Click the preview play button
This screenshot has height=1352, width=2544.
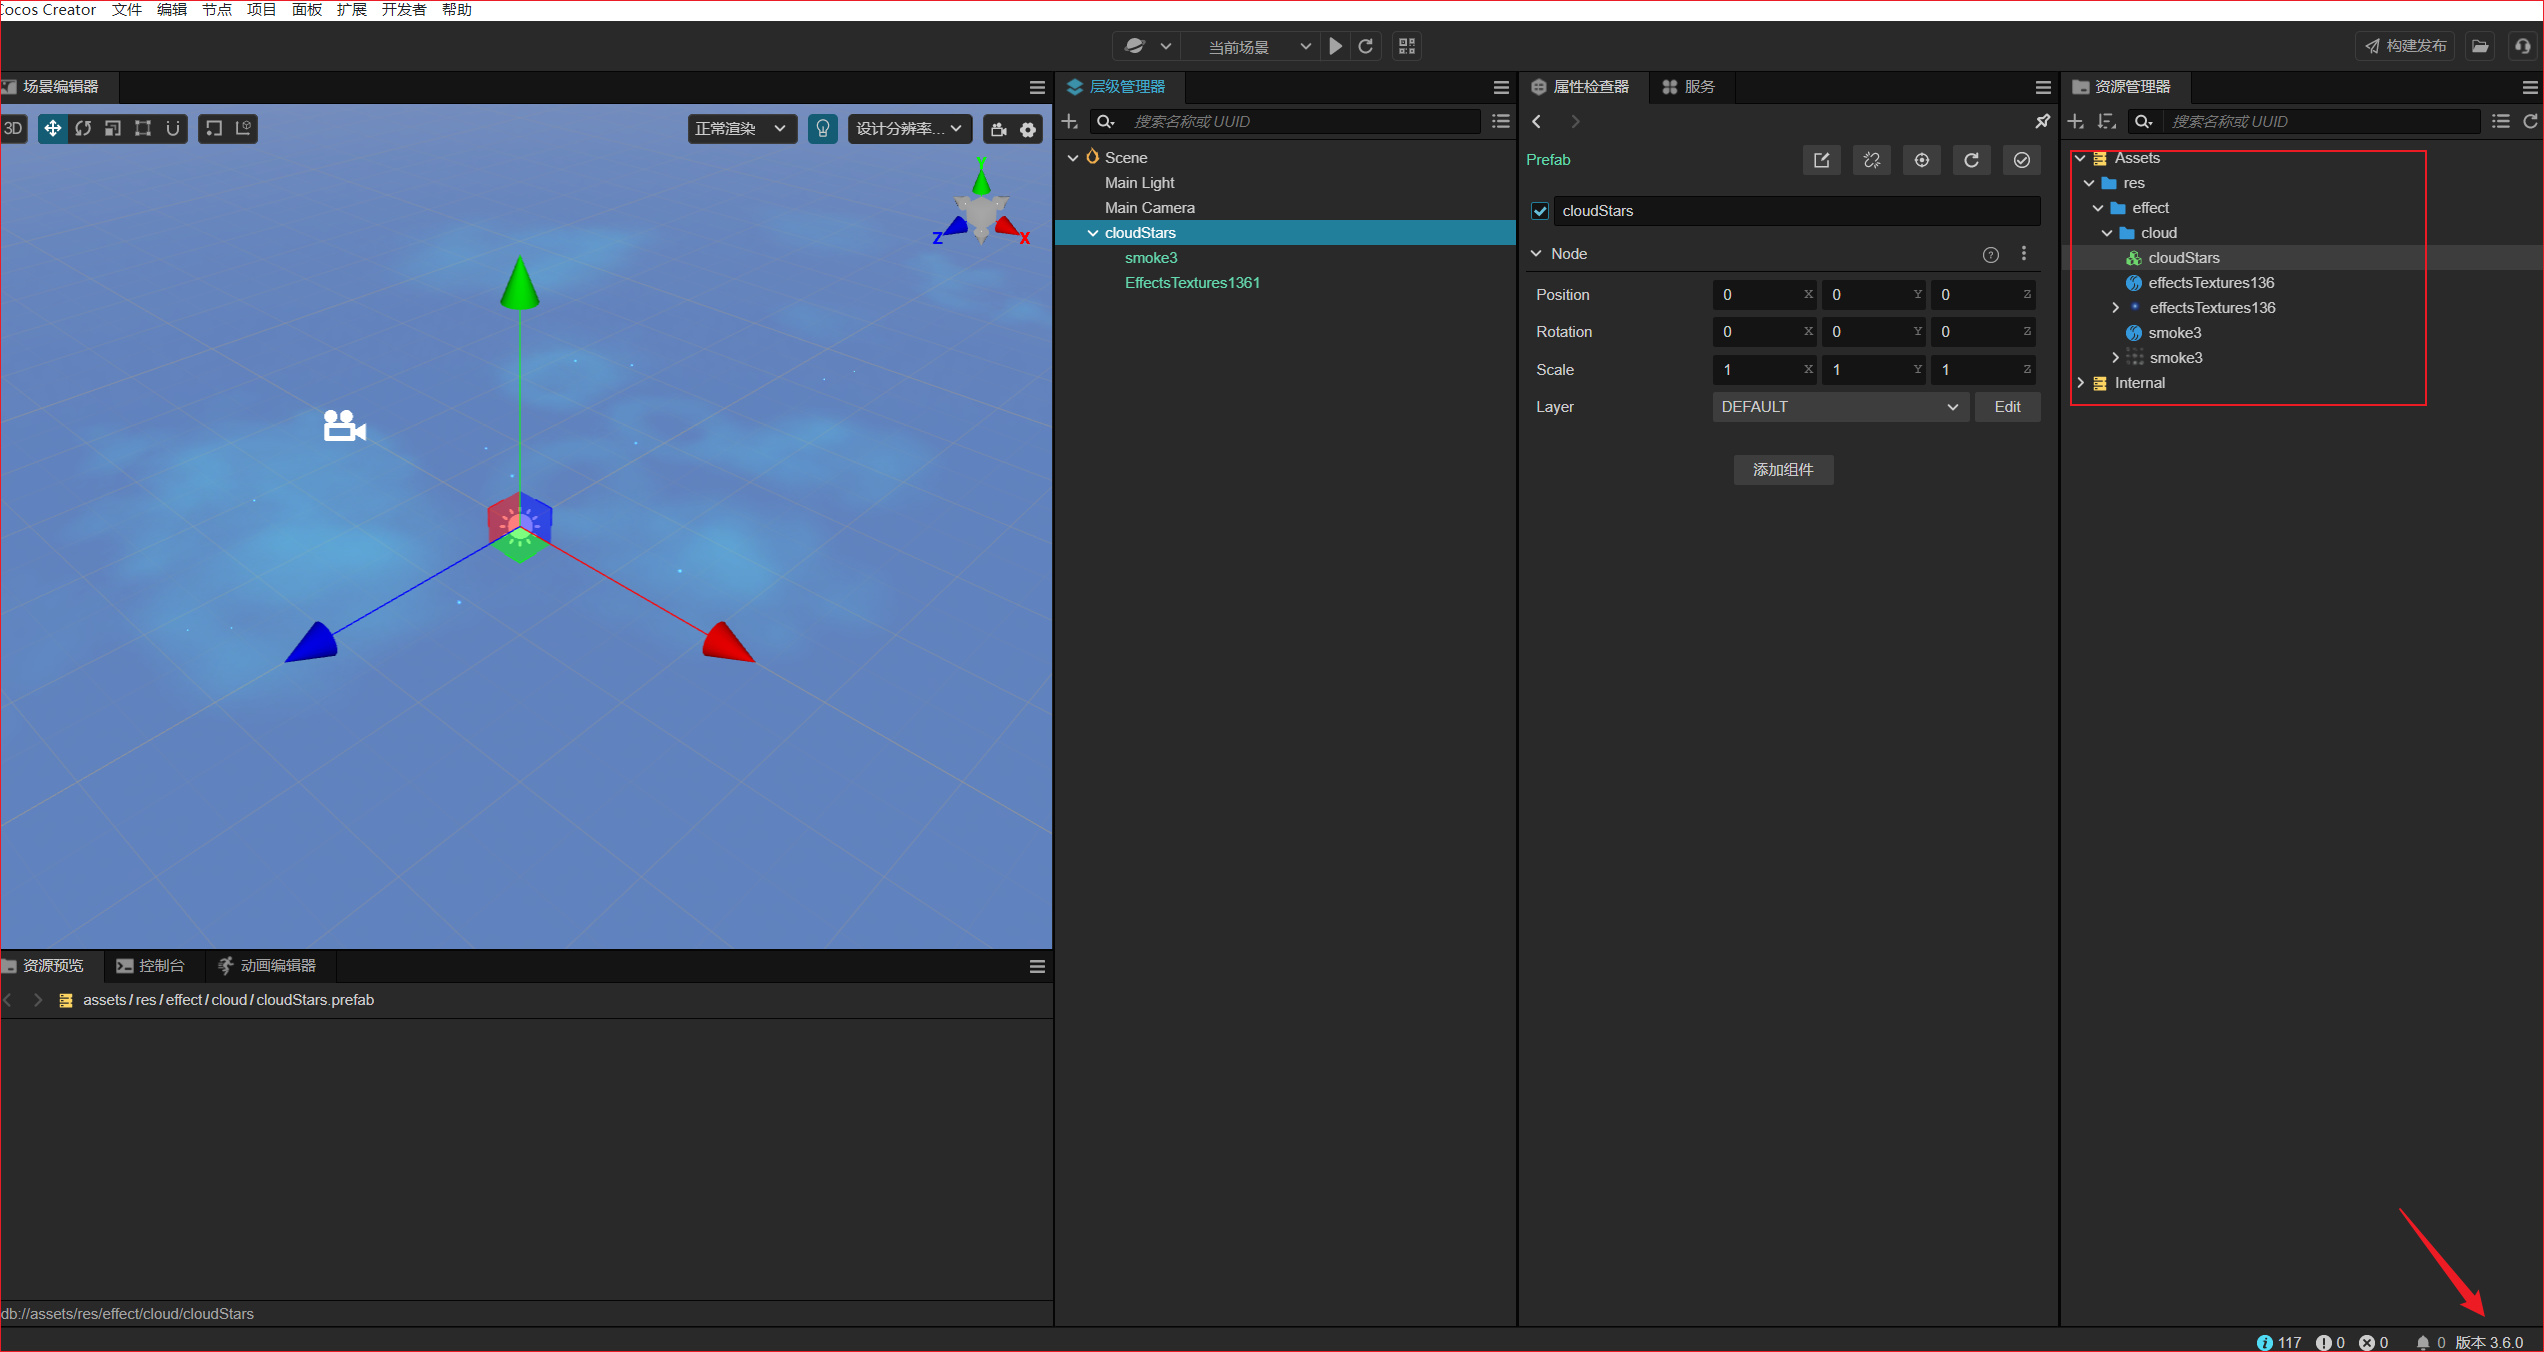point(1335,46)
